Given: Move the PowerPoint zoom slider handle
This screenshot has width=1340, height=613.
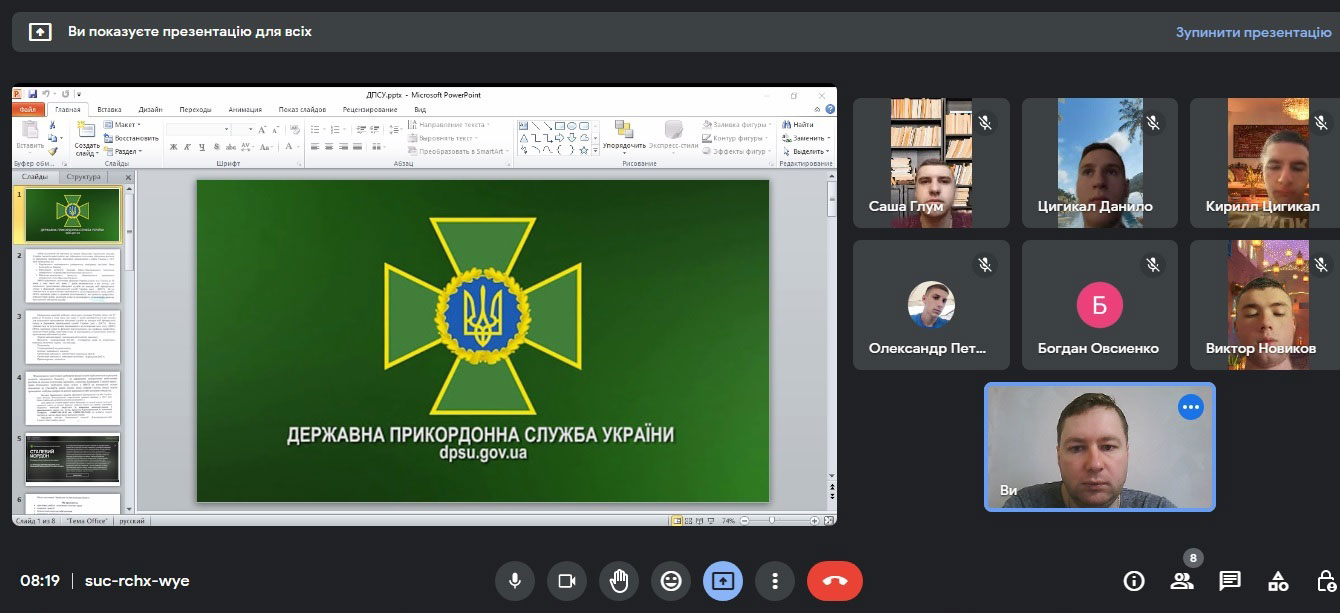Looking at the screenshot, I should coord(772,521).
